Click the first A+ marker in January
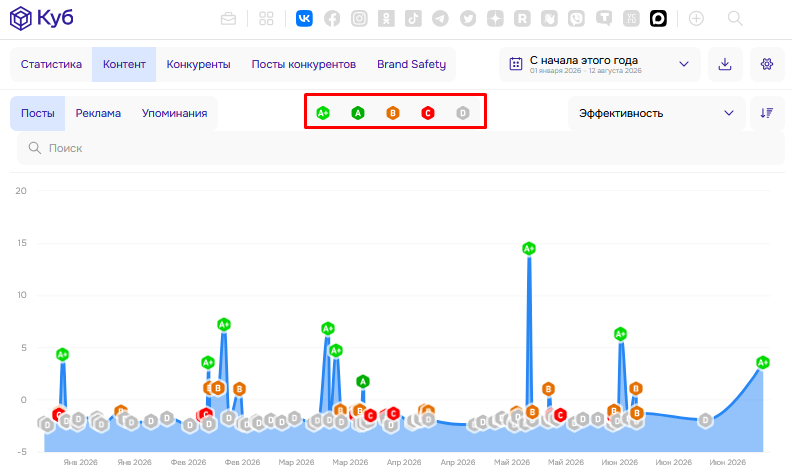This screenshot has height=475, width=792. tap(62, 355)
